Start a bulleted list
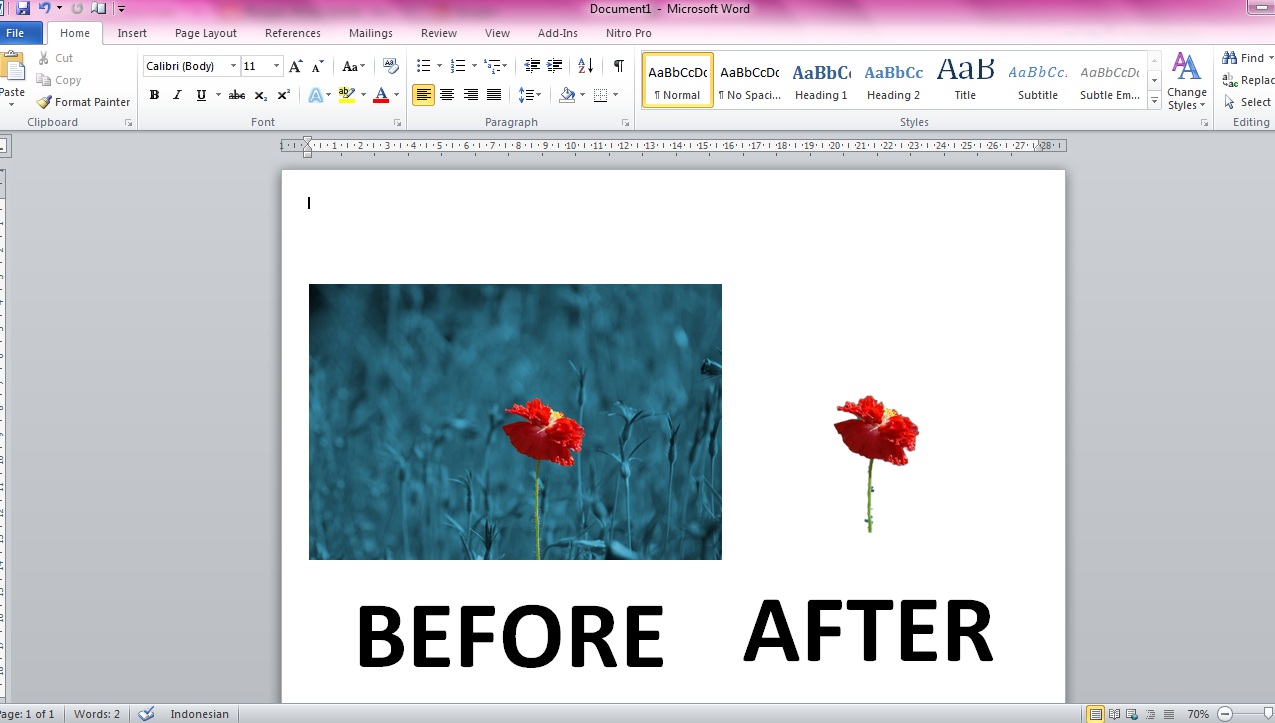 tap(423, 66)
